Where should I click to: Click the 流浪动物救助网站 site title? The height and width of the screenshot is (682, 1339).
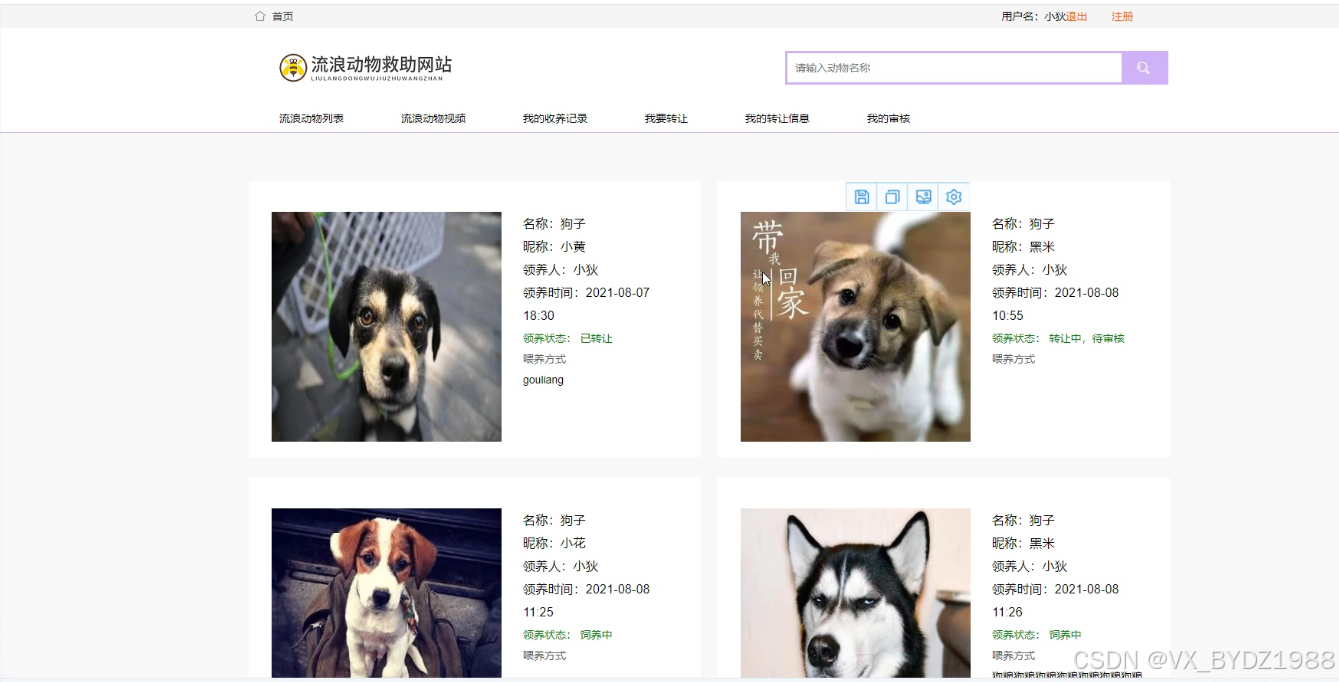[381, 65]
